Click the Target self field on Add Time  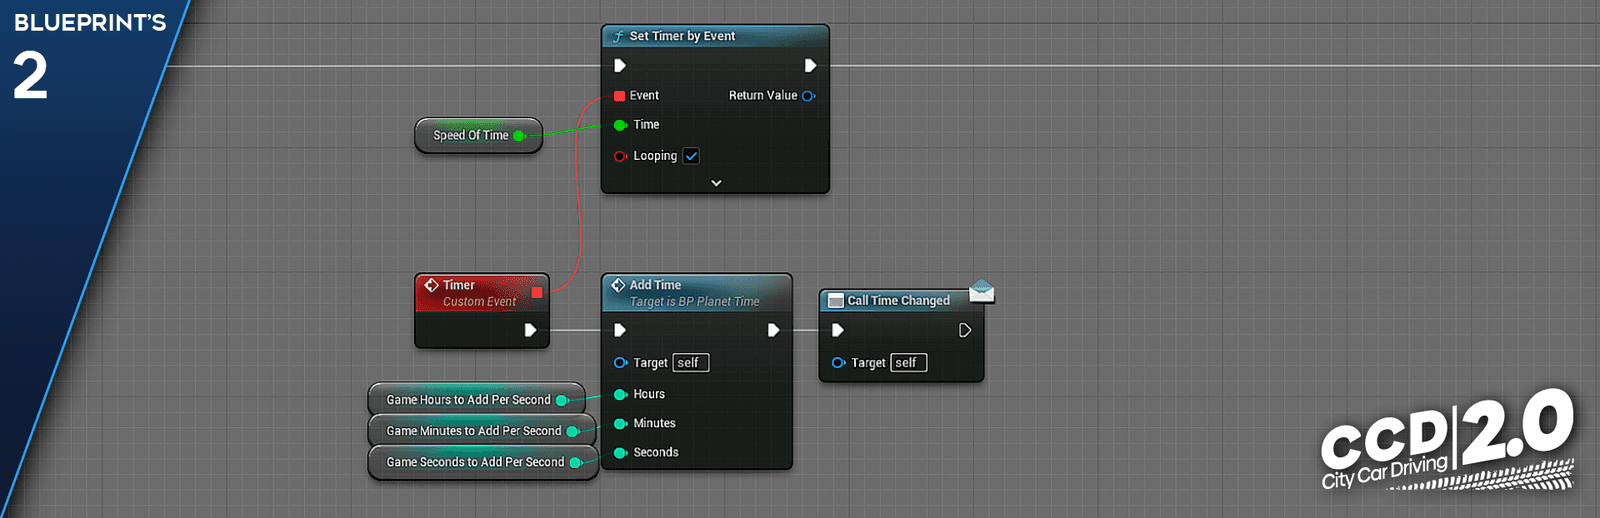(x=691, y=363)
